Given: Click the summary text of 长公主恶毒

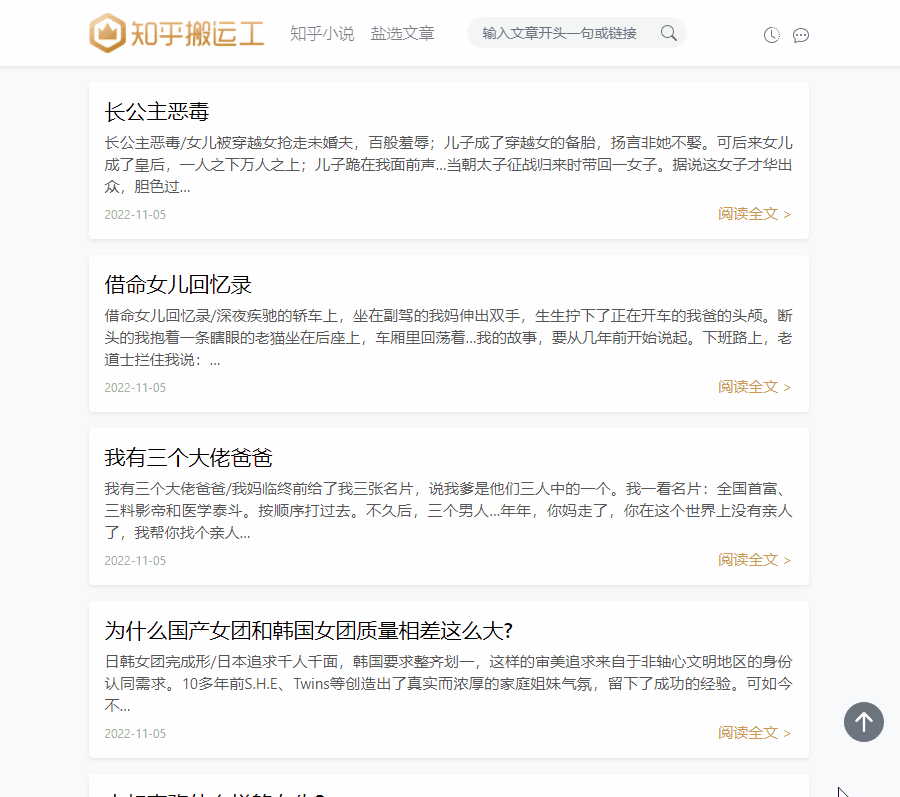Looking at the screenshot, I should pyautogui.click(x=448, y=165).
